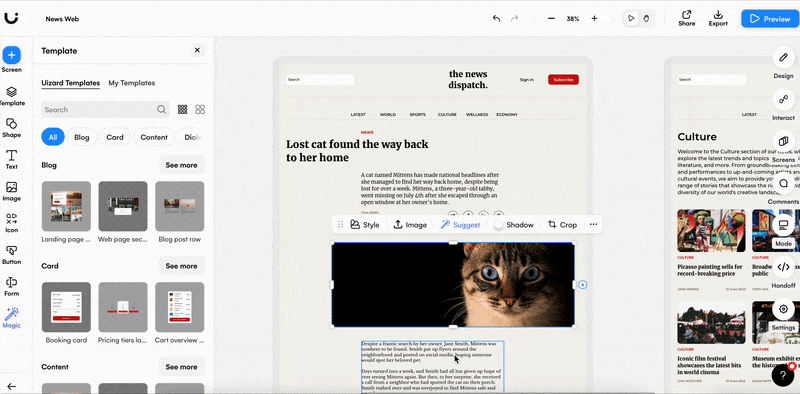This screenshot has width=800, height=394.
Task: Click the Crop tool in floating toolbar
Action: click(562, 225)
